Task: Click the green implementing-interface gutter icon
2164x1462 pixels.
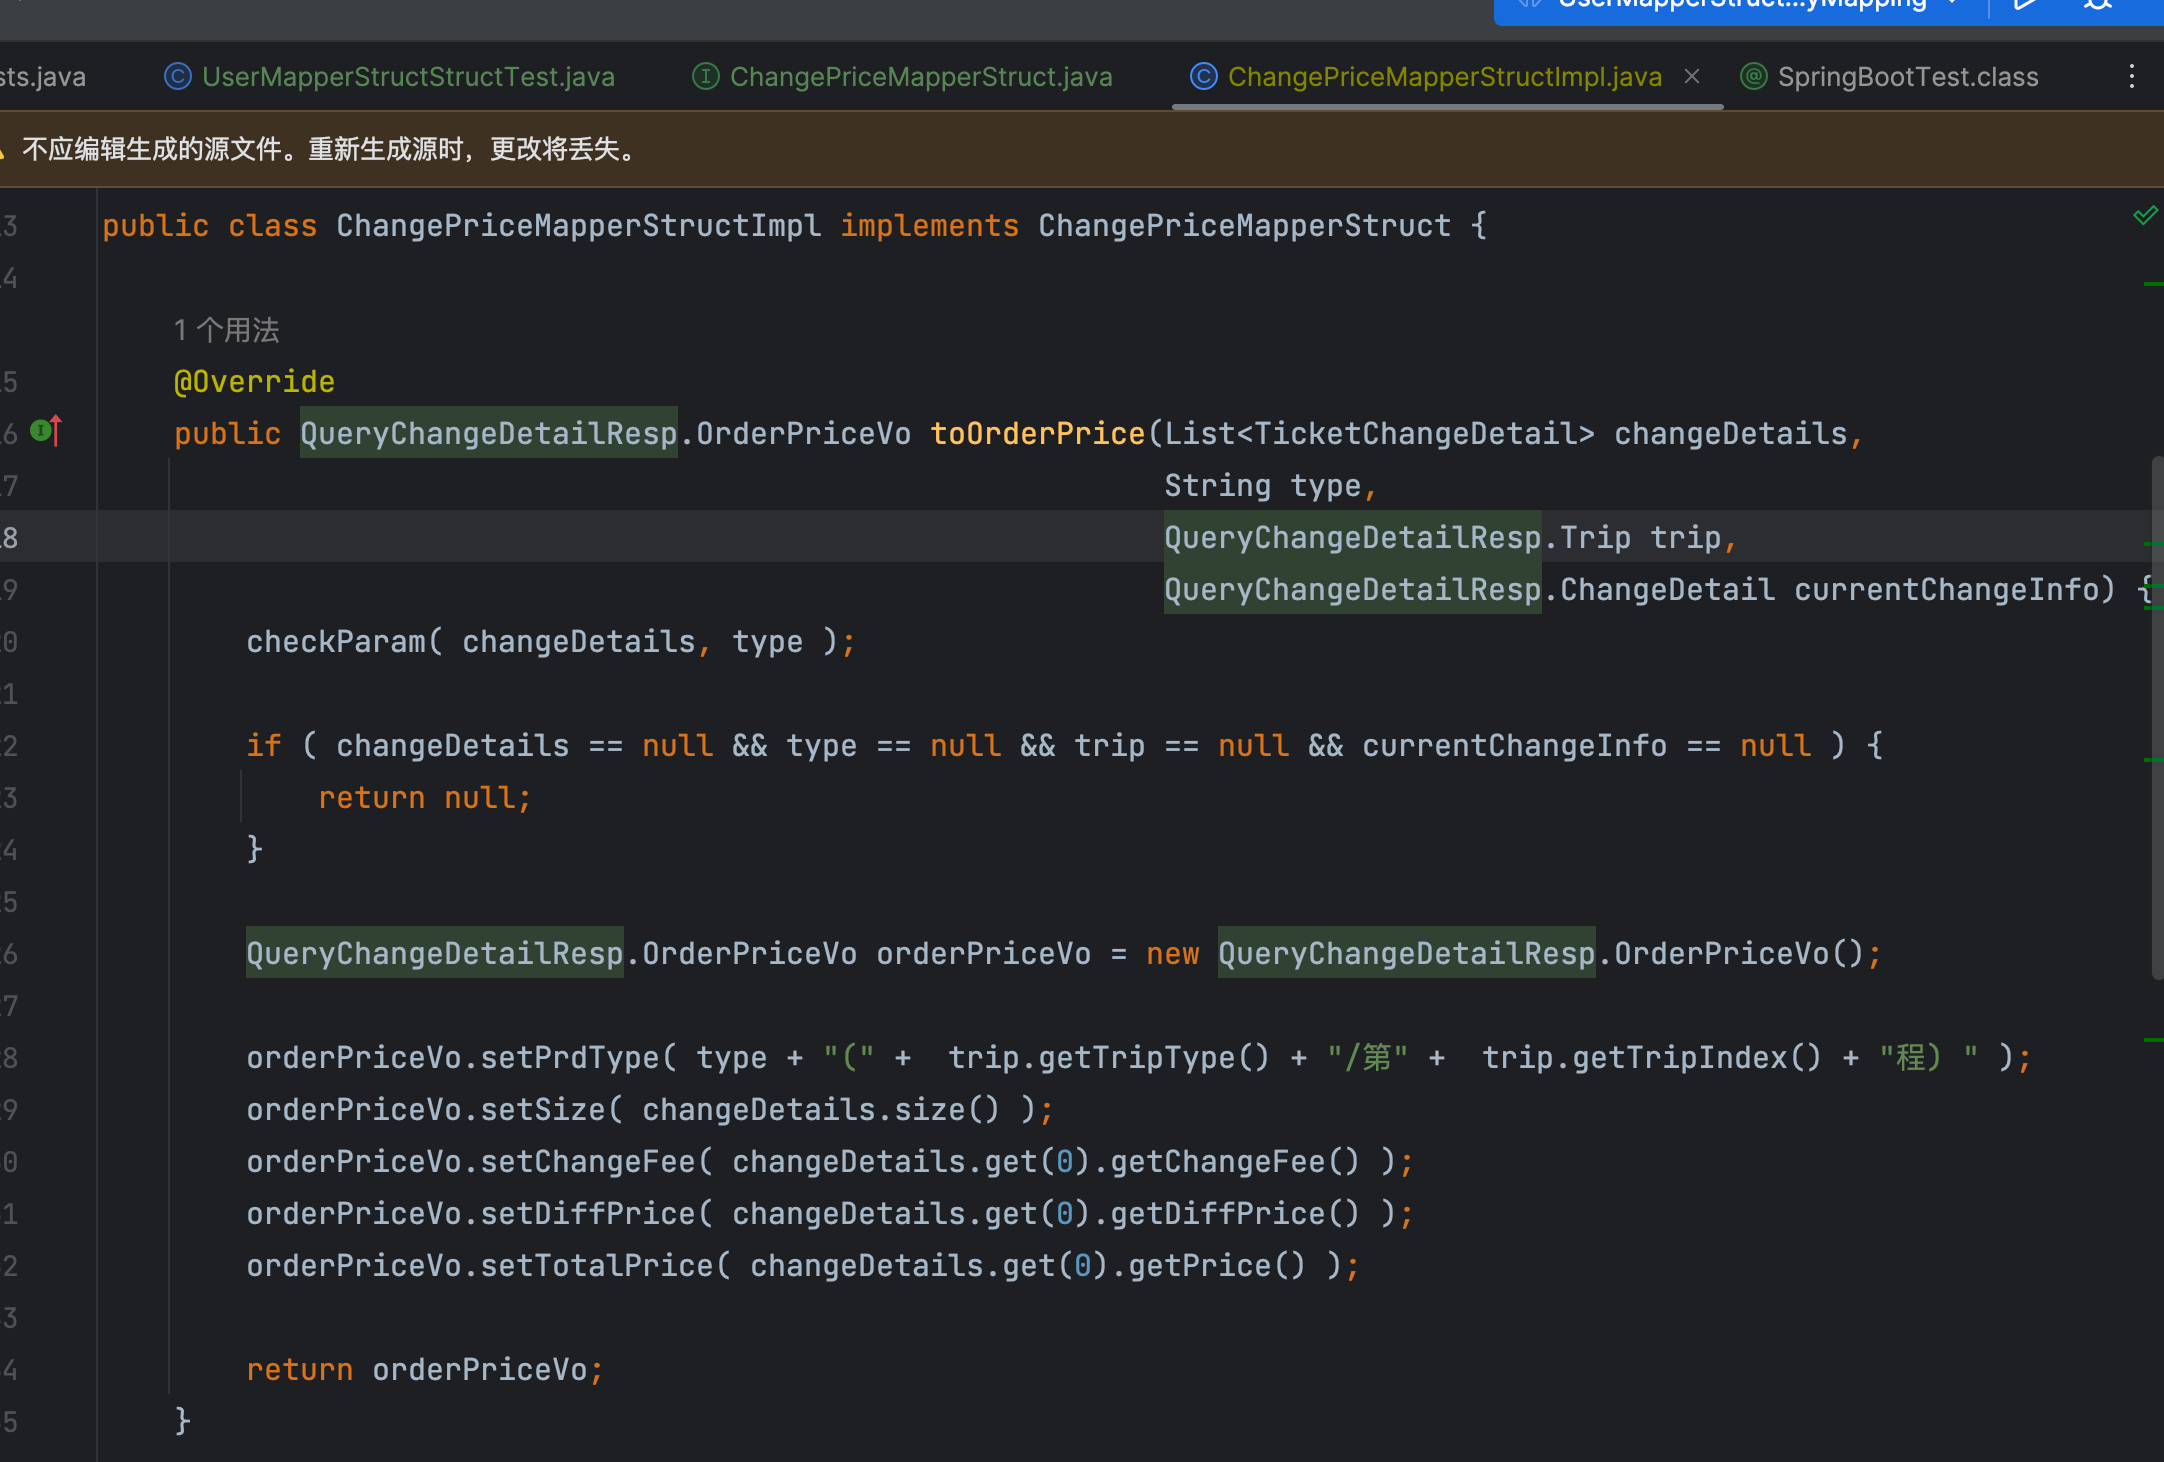Action: point(38,430)
